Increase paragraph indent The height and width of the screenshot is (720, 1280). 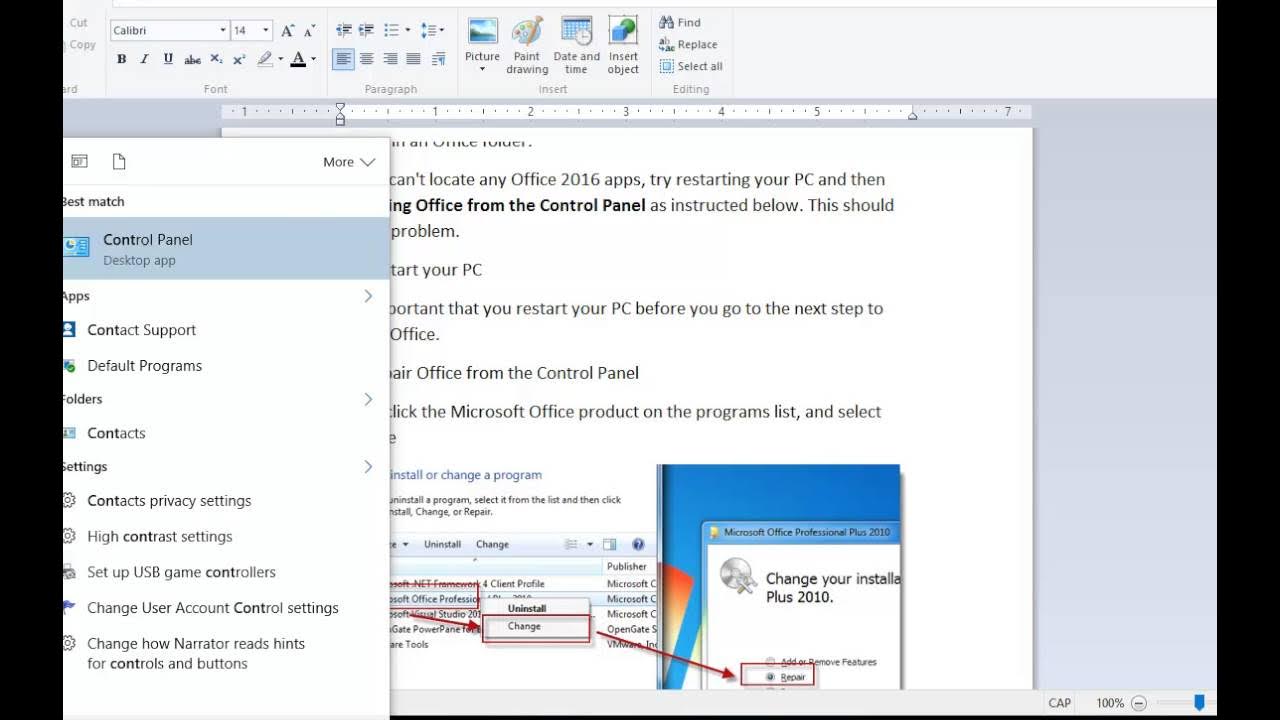[367, 31]
